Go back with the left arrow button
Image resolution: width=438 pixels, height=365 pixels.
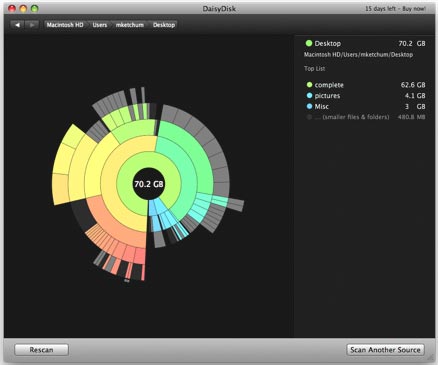[17, 25]
